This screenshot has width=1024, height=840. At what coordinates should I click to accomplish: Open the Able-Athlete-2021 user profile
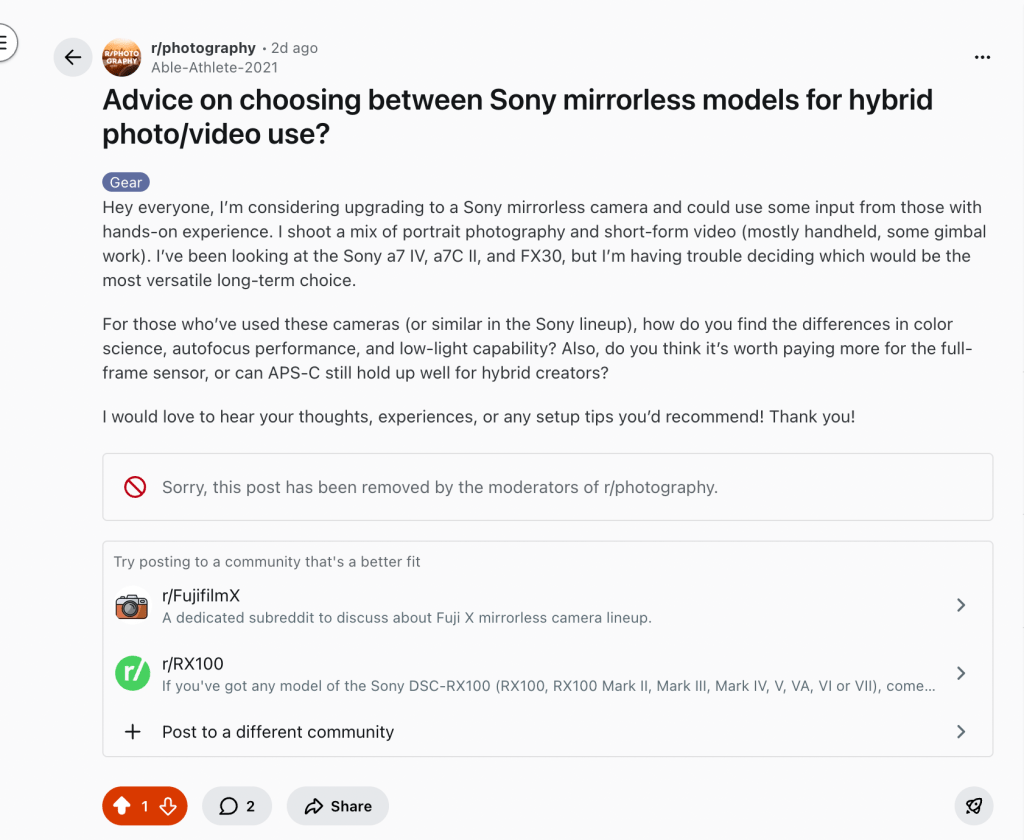214,67
